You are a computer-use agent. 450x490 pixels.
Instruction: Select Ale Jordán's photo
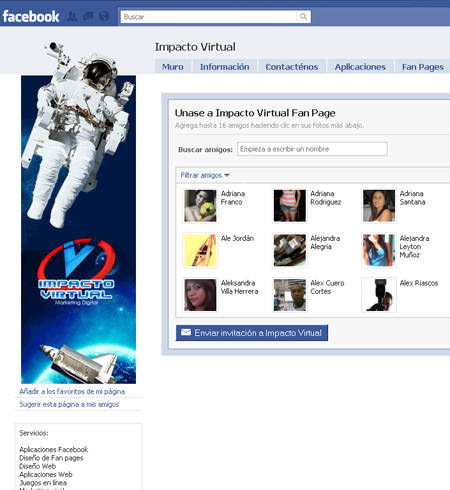[200, 250]
